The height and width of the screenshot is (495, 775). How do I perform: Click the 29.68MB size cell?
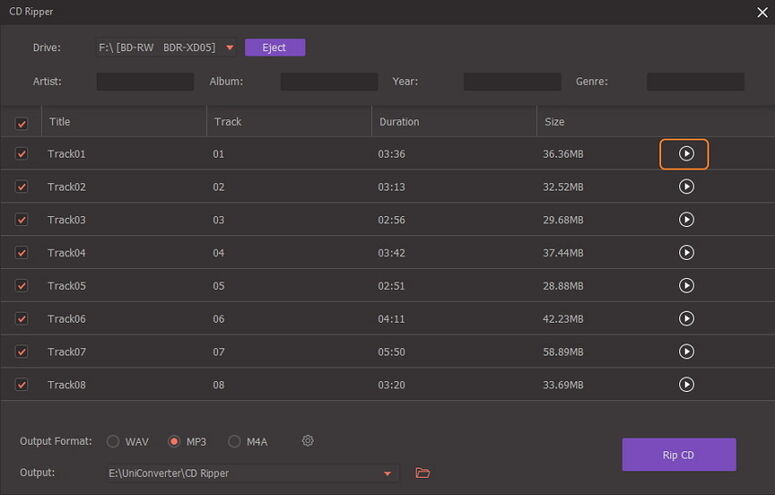click(563, 220)
